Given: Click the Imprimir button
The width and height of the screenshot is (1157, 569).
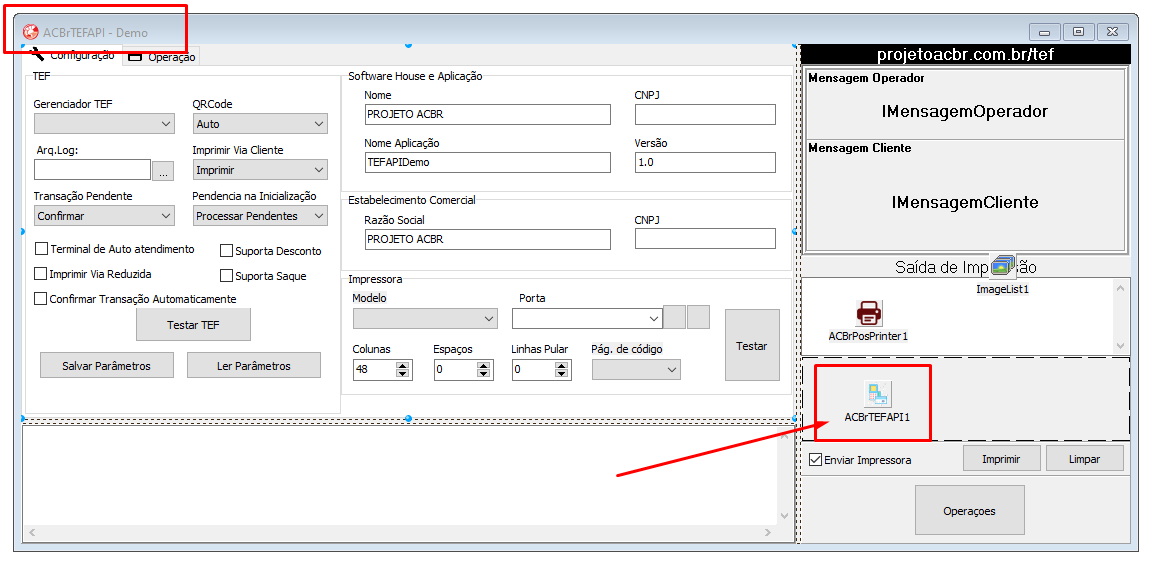Looking at the screenshot, I should coord(1001,458).
